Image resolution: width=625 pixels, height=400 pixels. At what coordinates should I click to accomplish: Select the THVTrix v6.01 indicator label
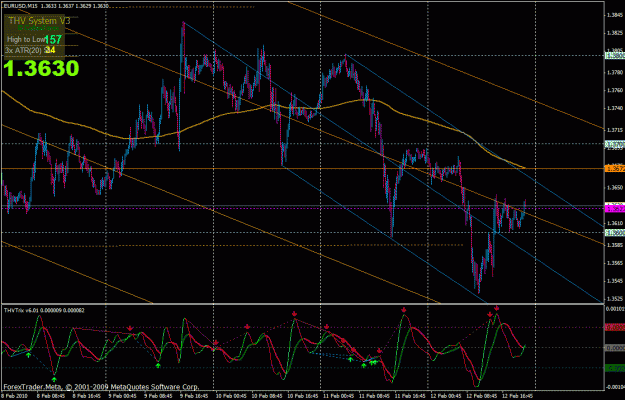22,310
